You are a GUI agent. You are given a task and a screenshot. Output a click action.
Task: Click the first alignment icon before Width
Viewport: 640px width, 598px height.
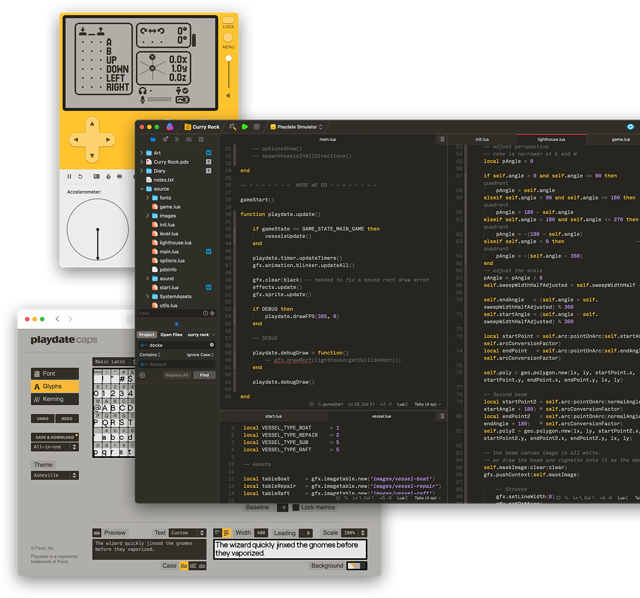tap(218, 533)
